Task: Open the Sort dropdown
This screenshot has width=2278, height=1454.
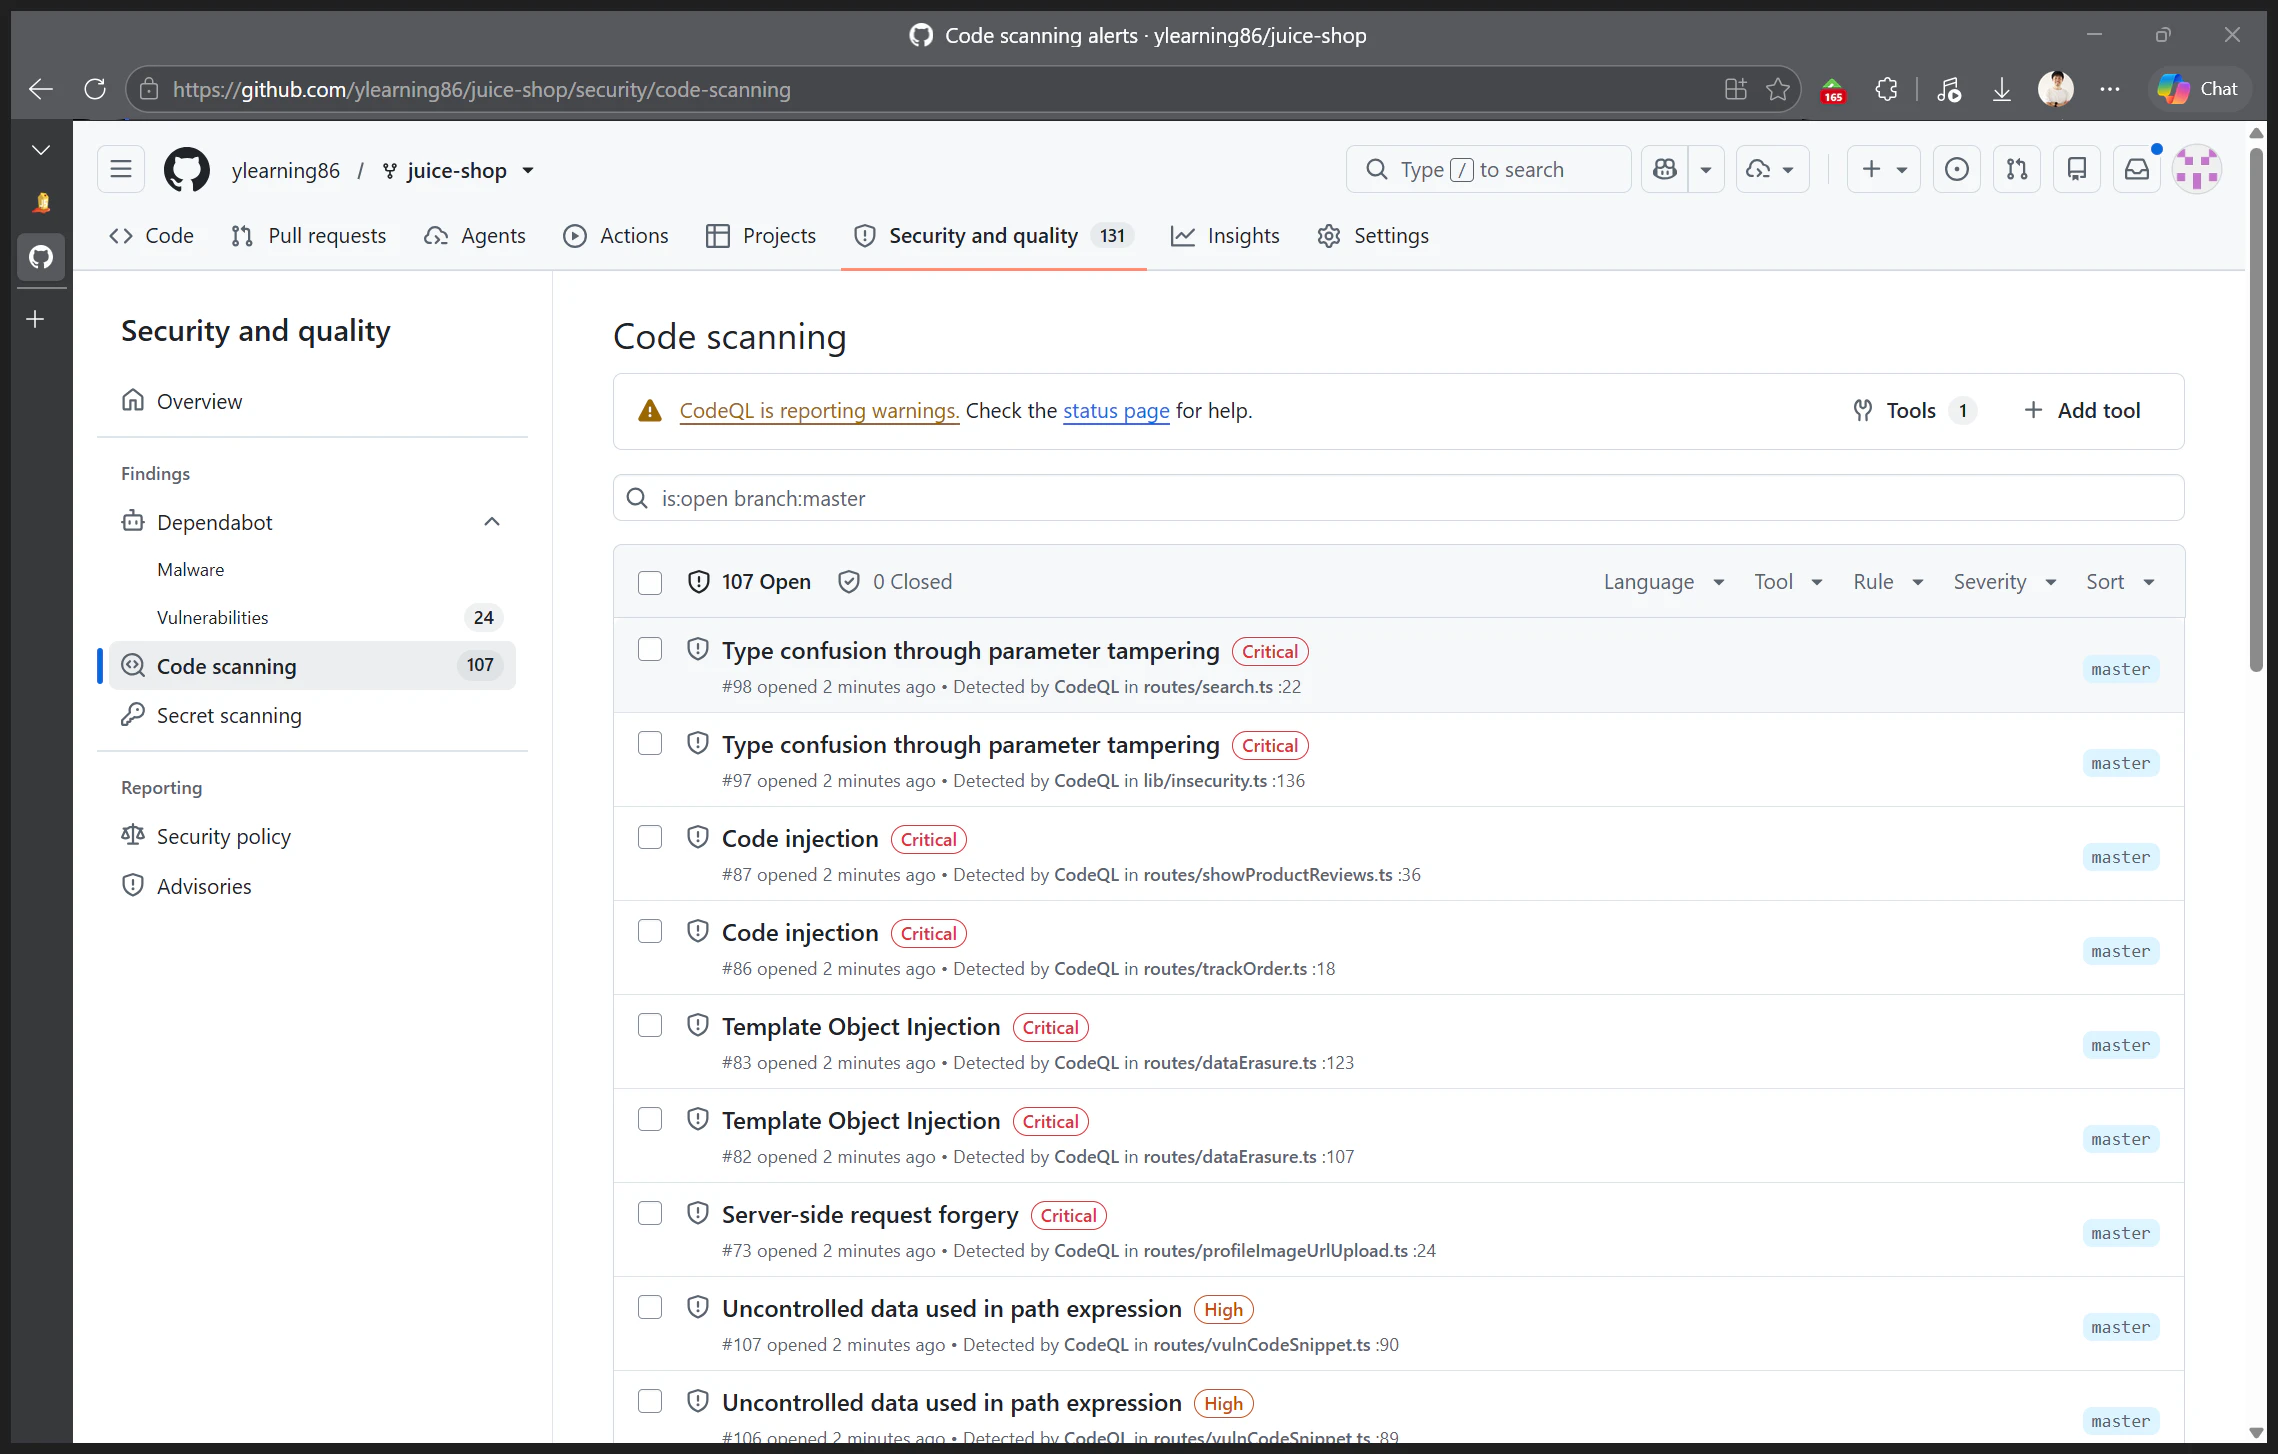Action: pos(2120,582)
